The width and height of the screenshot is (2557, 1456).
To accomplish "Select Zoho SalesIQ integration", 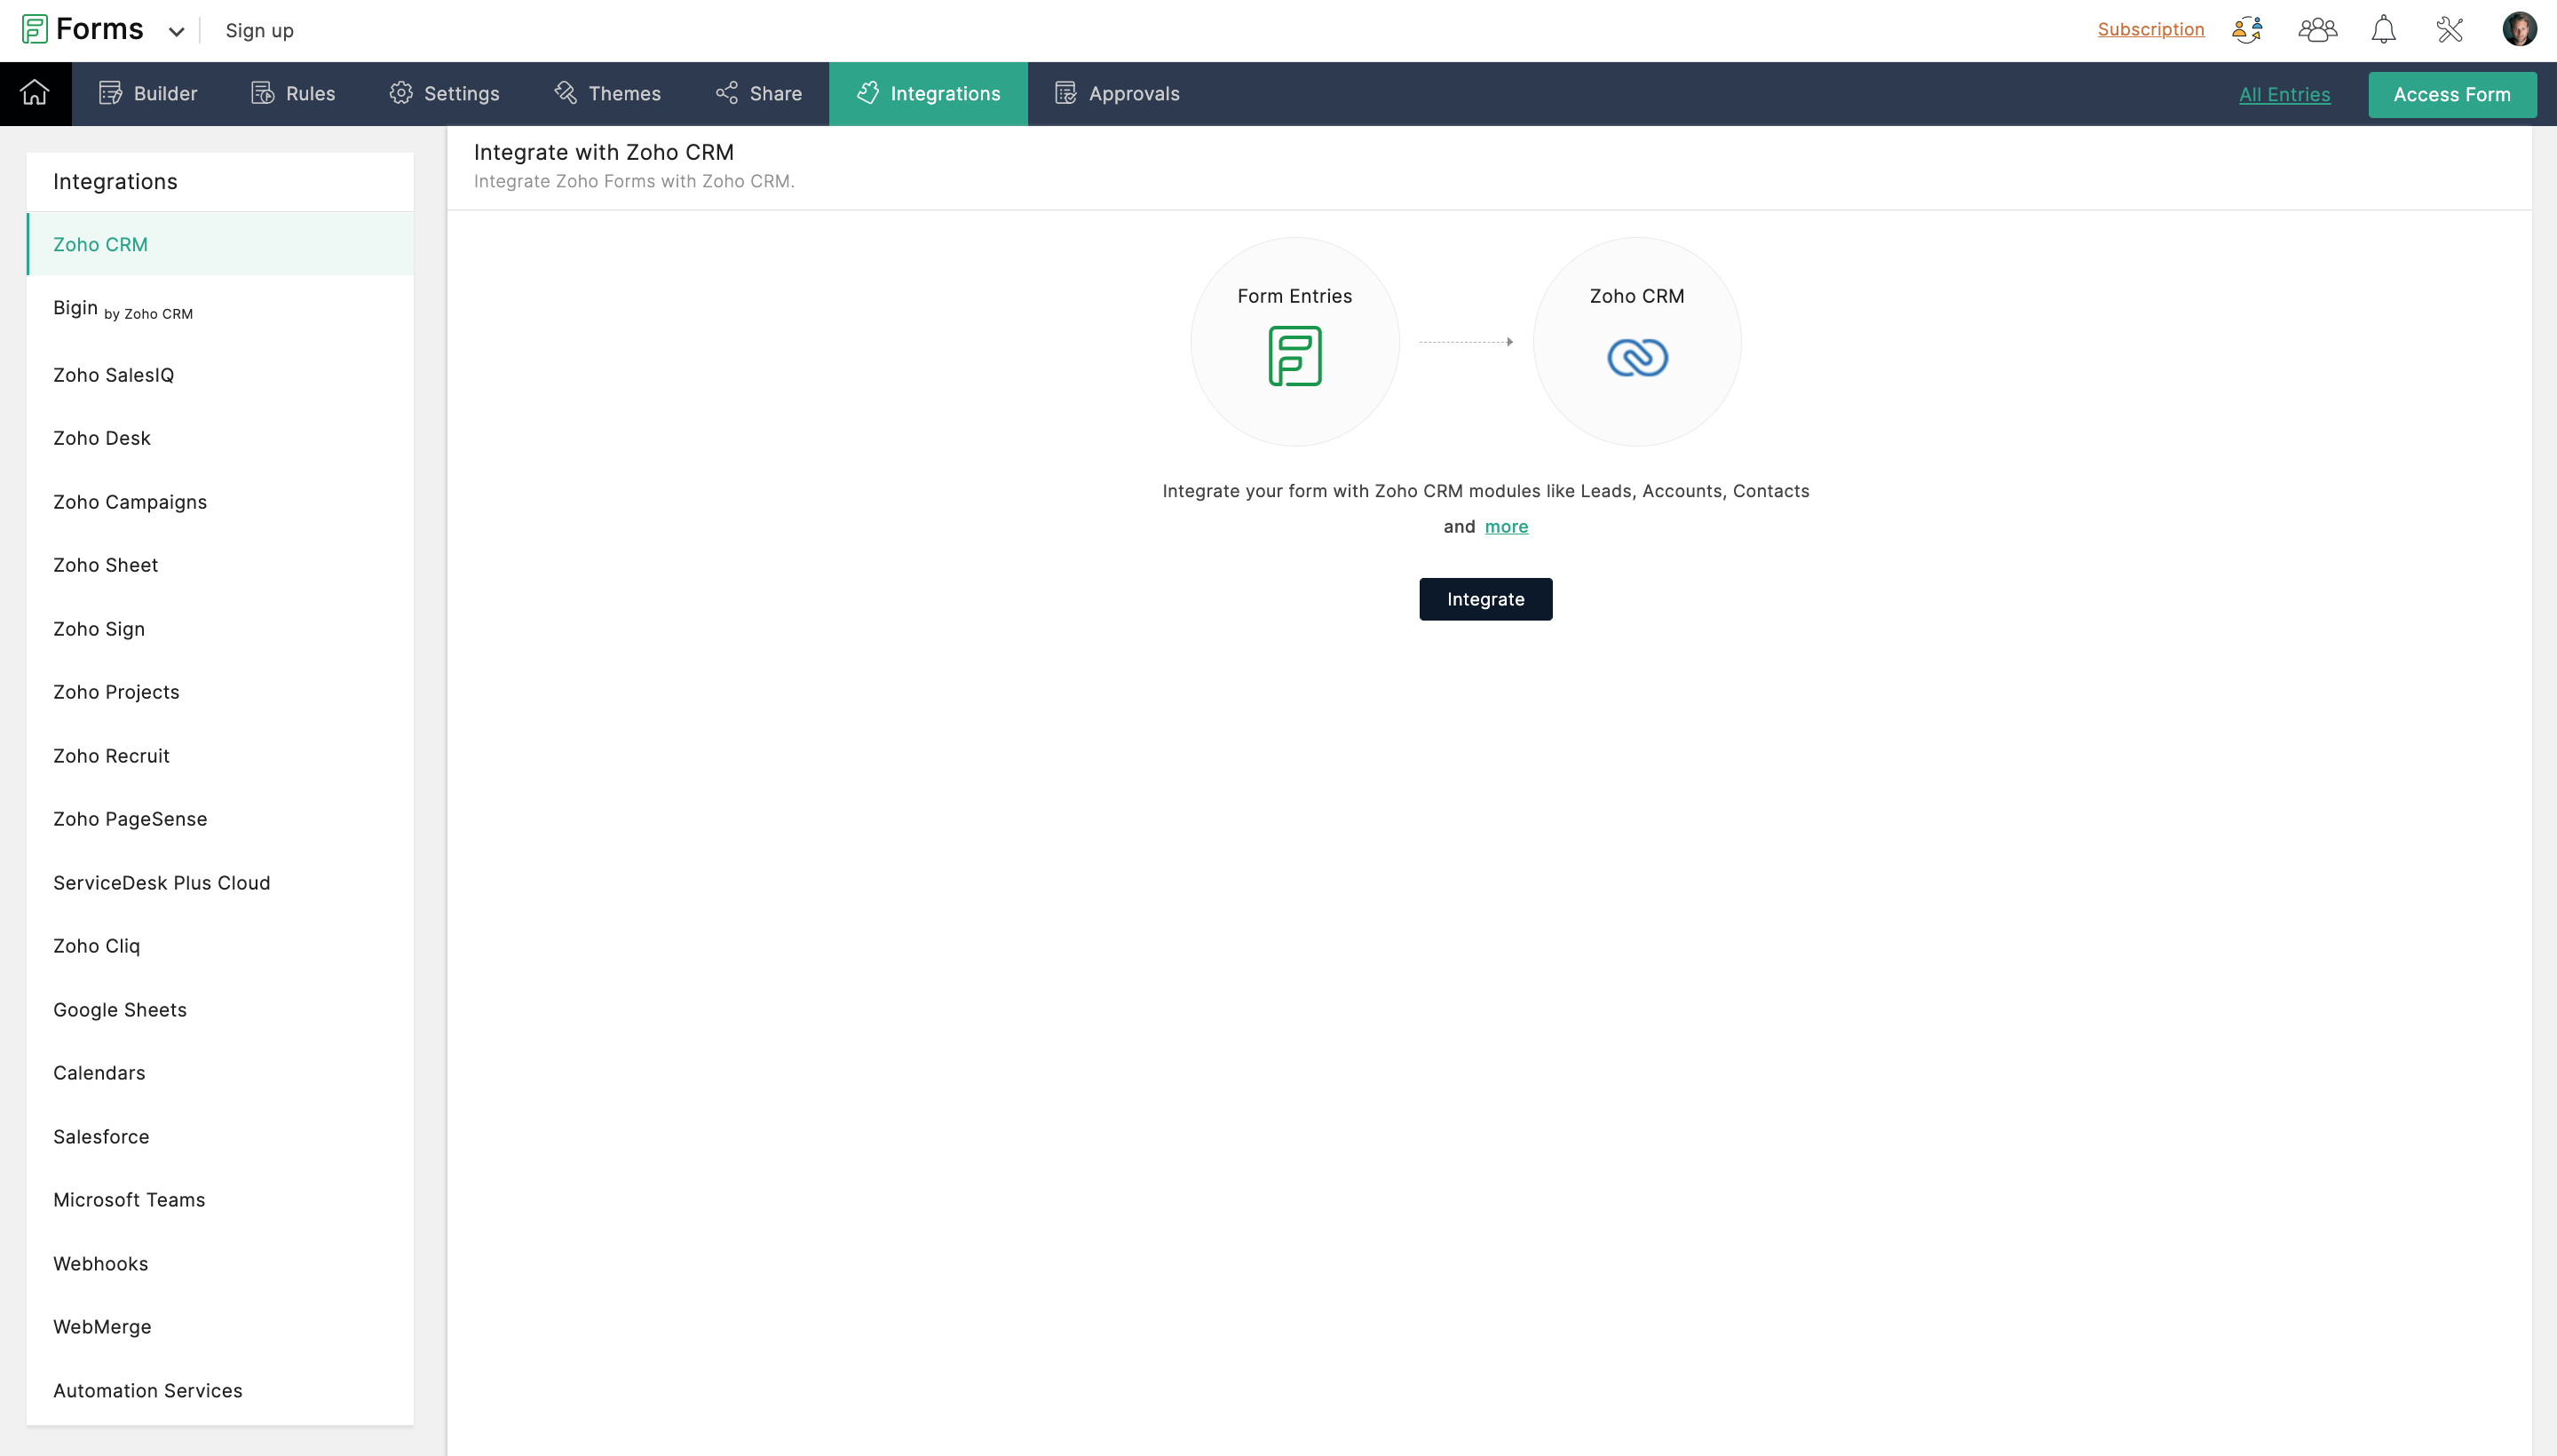I will pos(220,374).
